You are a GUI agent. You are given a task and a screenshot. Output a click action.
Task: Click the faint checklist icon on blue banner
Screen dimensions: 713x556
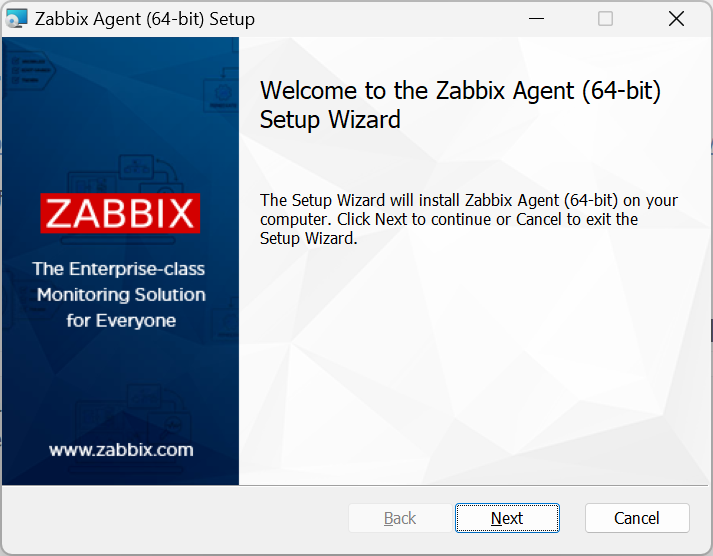pyautogui.click(x=30, y=70)
